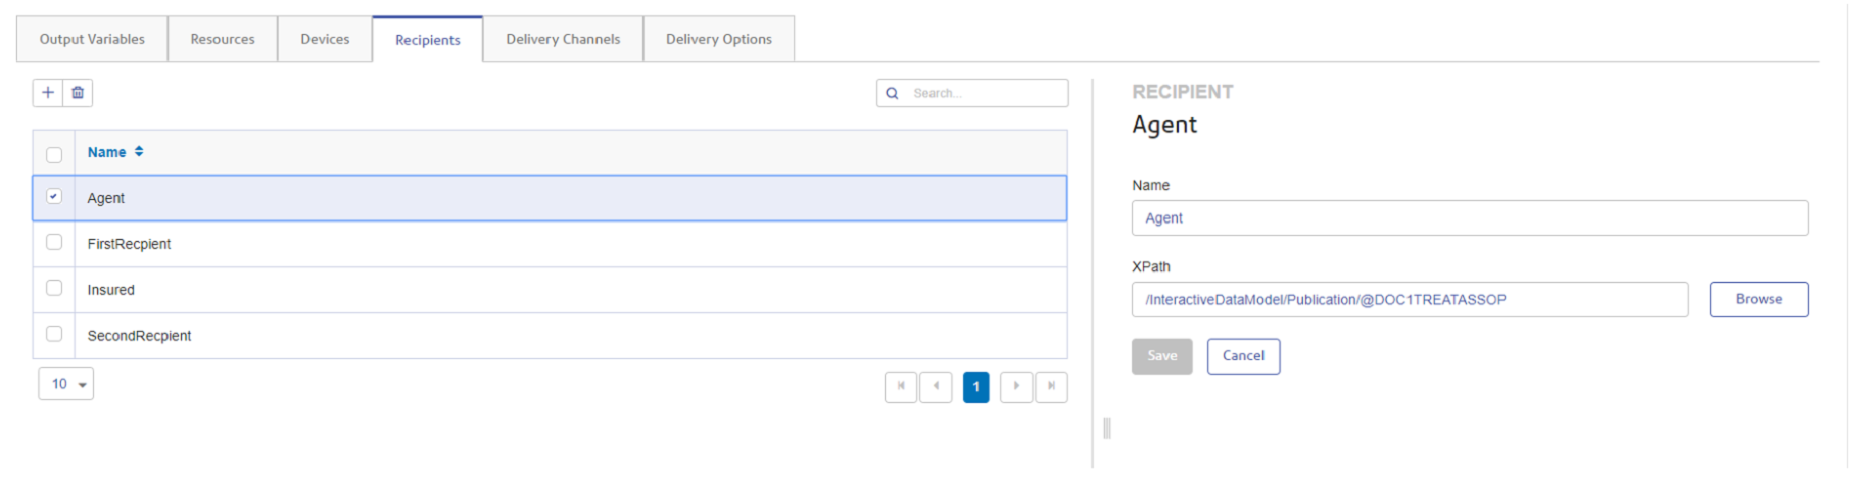Check the FirstRecpient row checkbox
Image resolution: width=1860 pixels, height=494 pixels.
pyautogui.click(x=54, y=243)
